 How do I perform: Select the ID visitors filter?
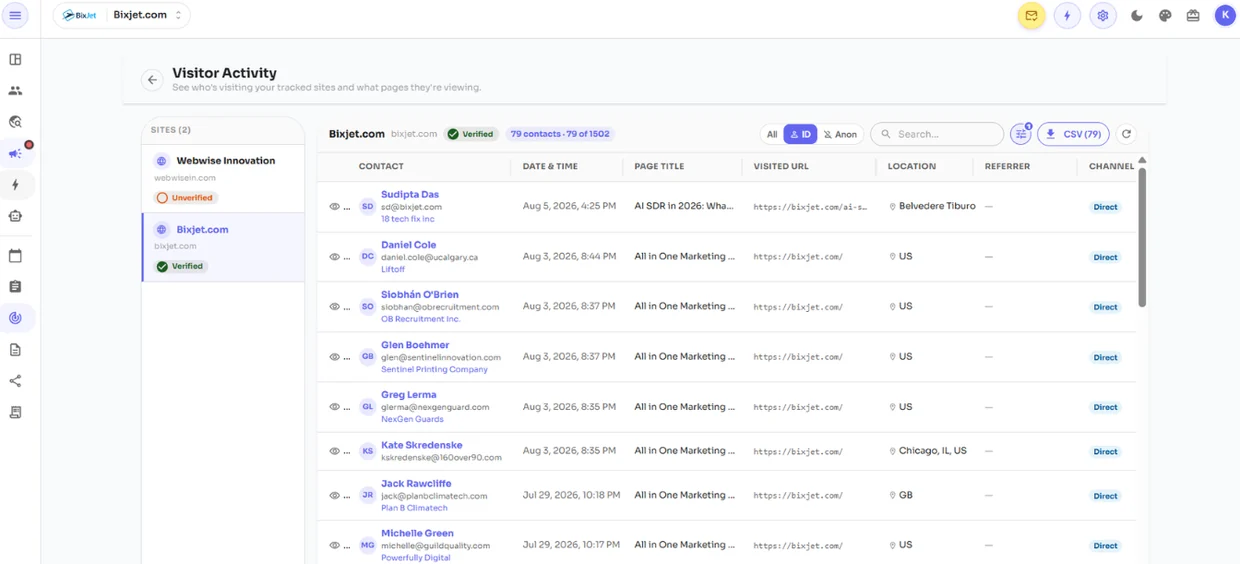(x=800, y=134)
